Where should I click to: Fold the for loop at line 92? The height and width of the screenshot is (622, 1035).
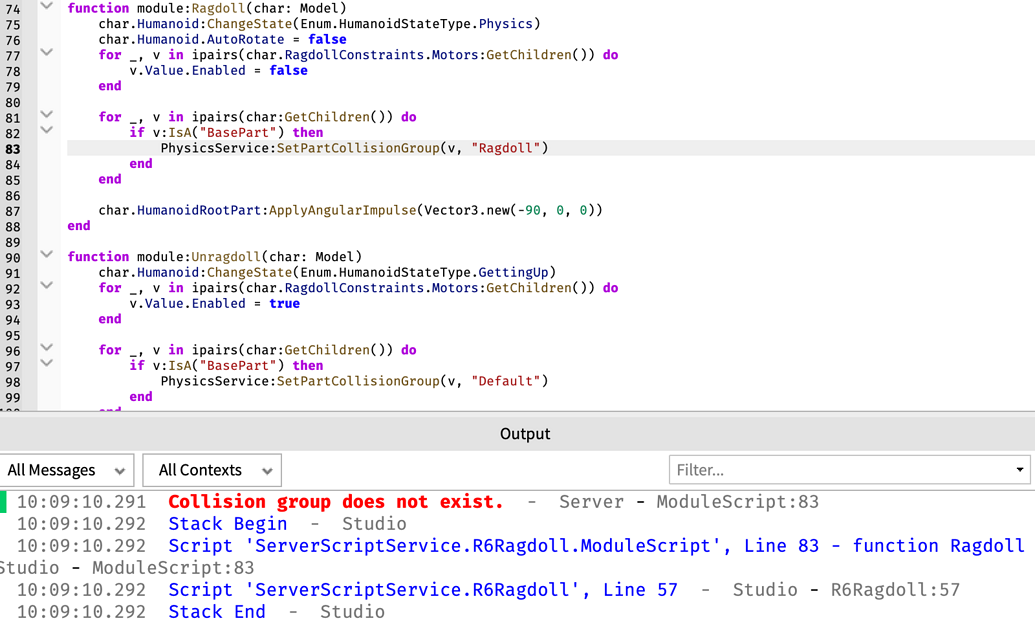point(46,285)
